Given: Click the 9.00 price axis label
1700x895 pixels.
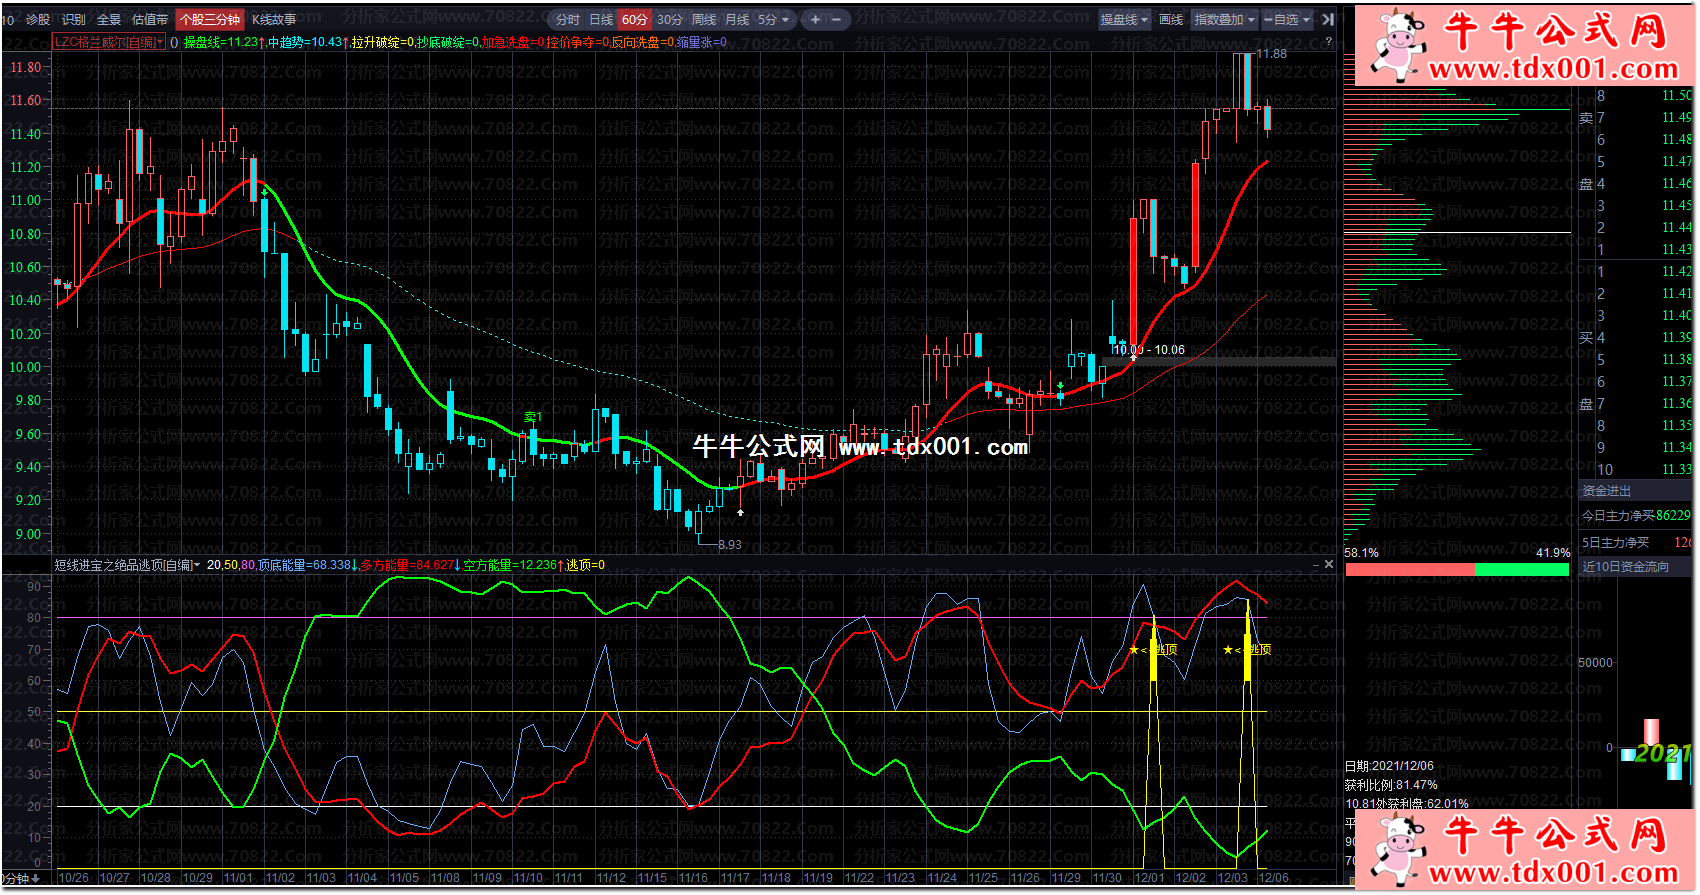Looking at the screenshot, I should coord(28,534).
